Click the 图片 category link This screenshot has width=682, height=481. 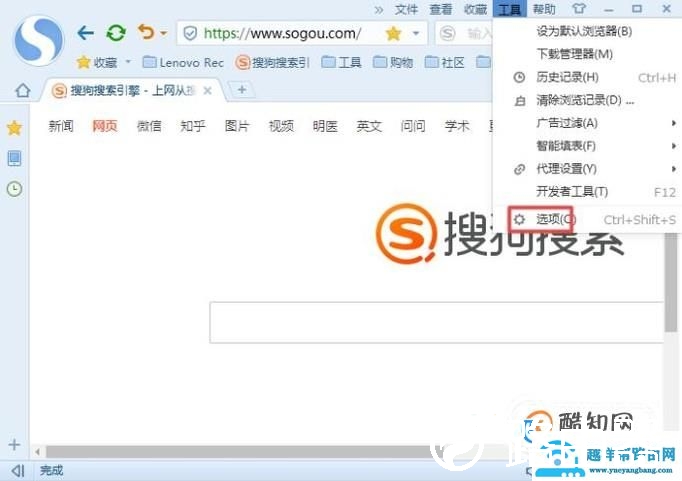pyautogui.click(x=237, y=126)
